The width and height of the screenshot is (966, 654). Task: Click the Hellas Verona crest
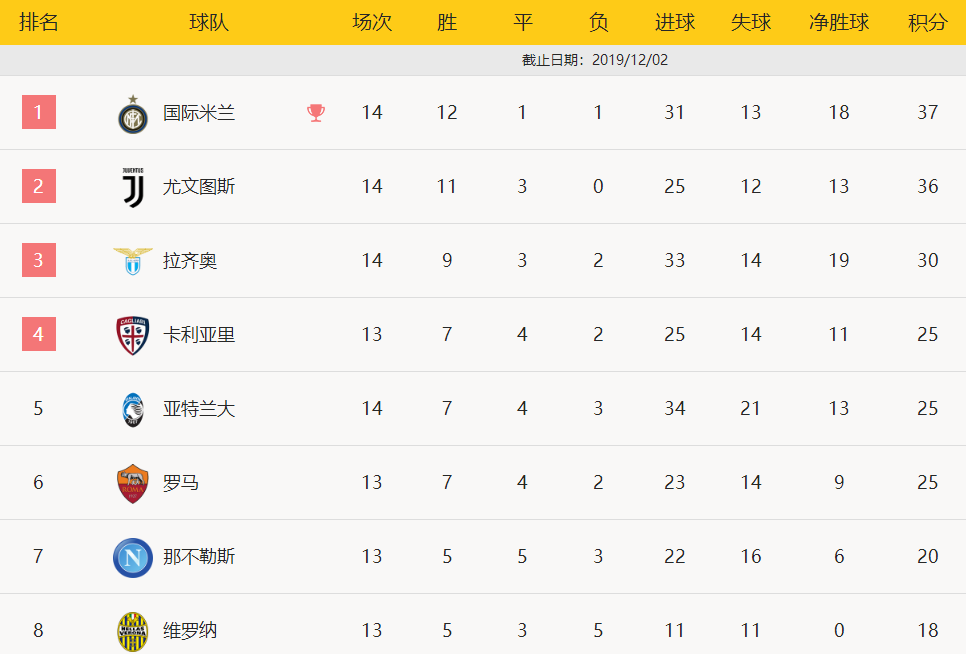click(x=132, y=632)
